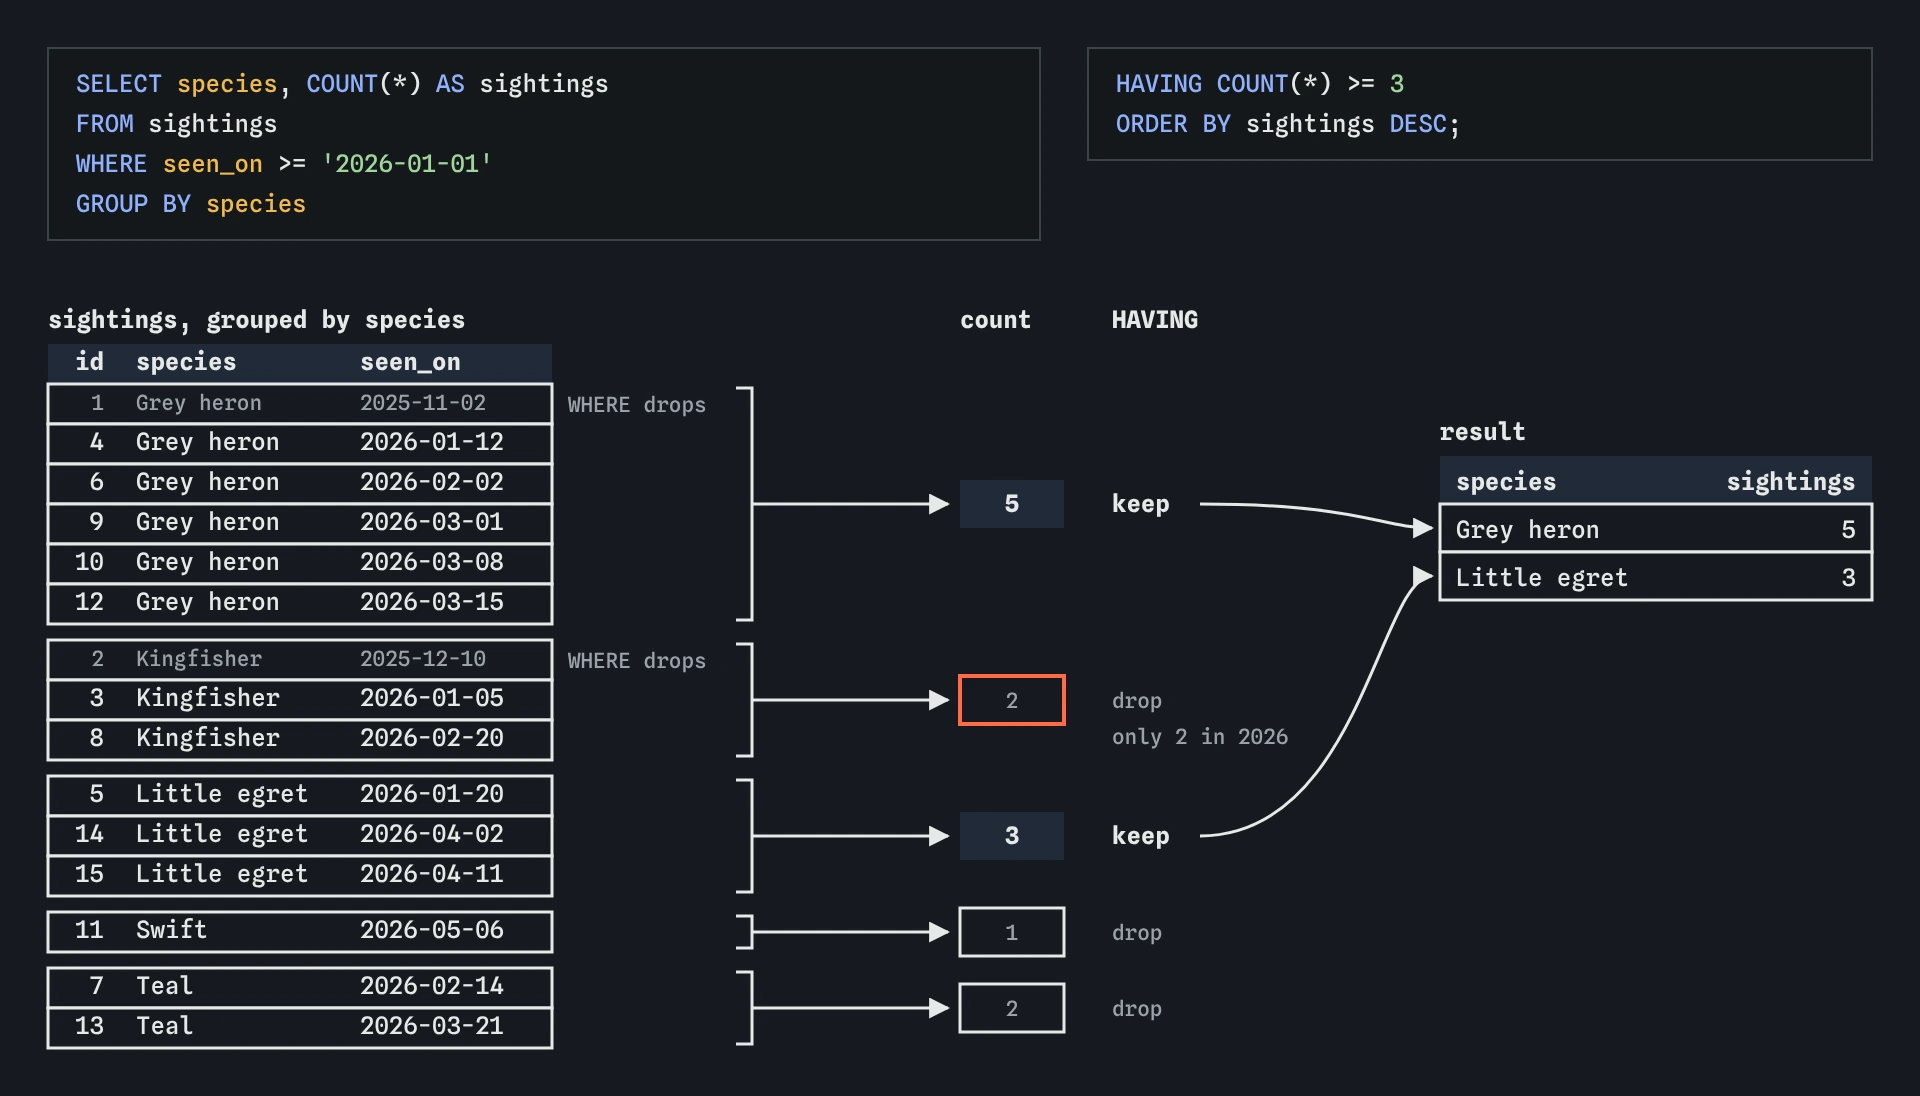Click the 'only 2 in 2026' note

[x=1200, y=737]
